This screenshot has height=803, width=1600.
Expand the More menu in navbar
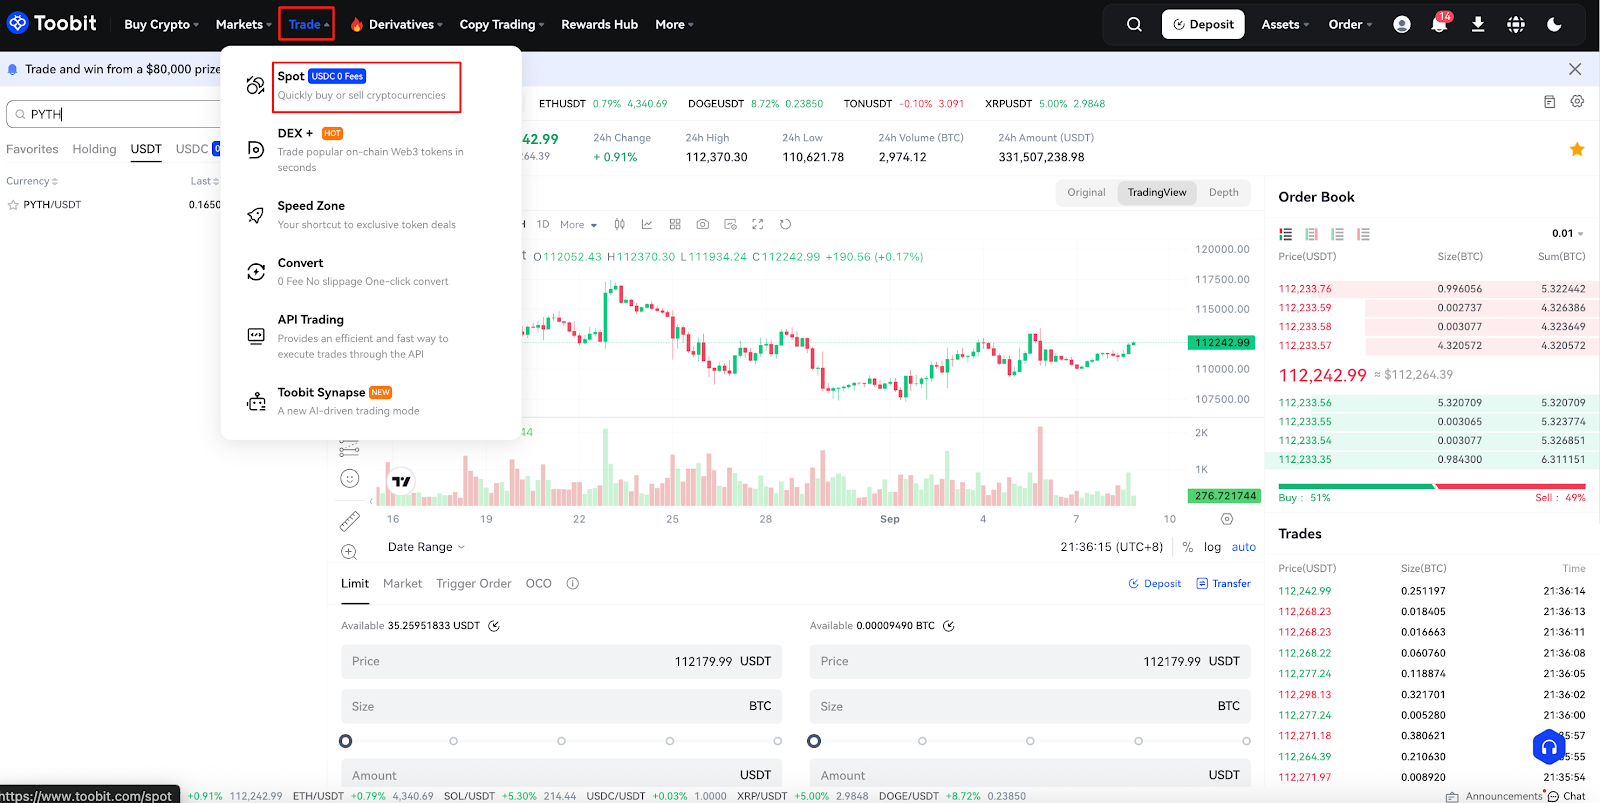pyautogui.click(x=674, y=24)
